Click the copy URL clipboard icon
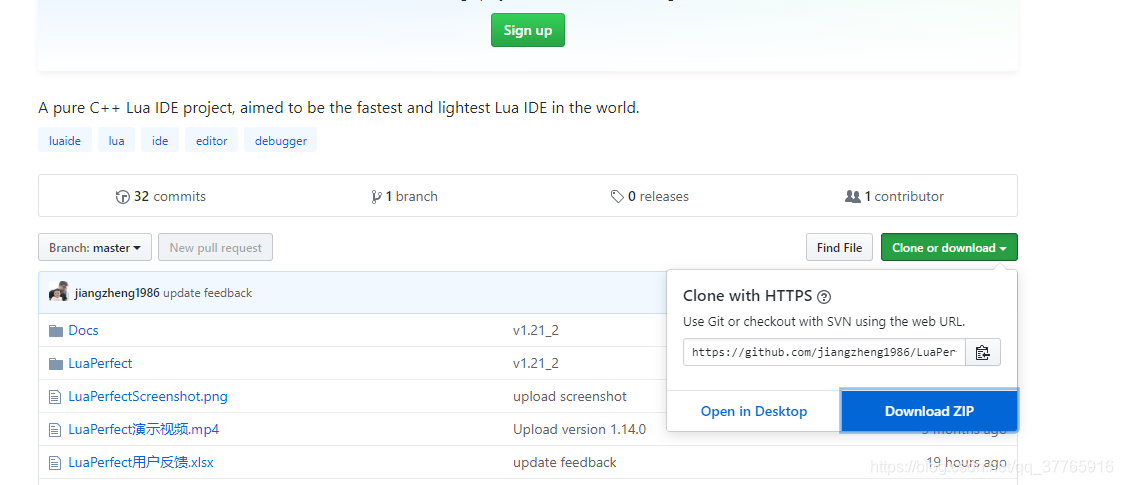This screenshot has width=1123, height=485. click(x=982, y=352)
